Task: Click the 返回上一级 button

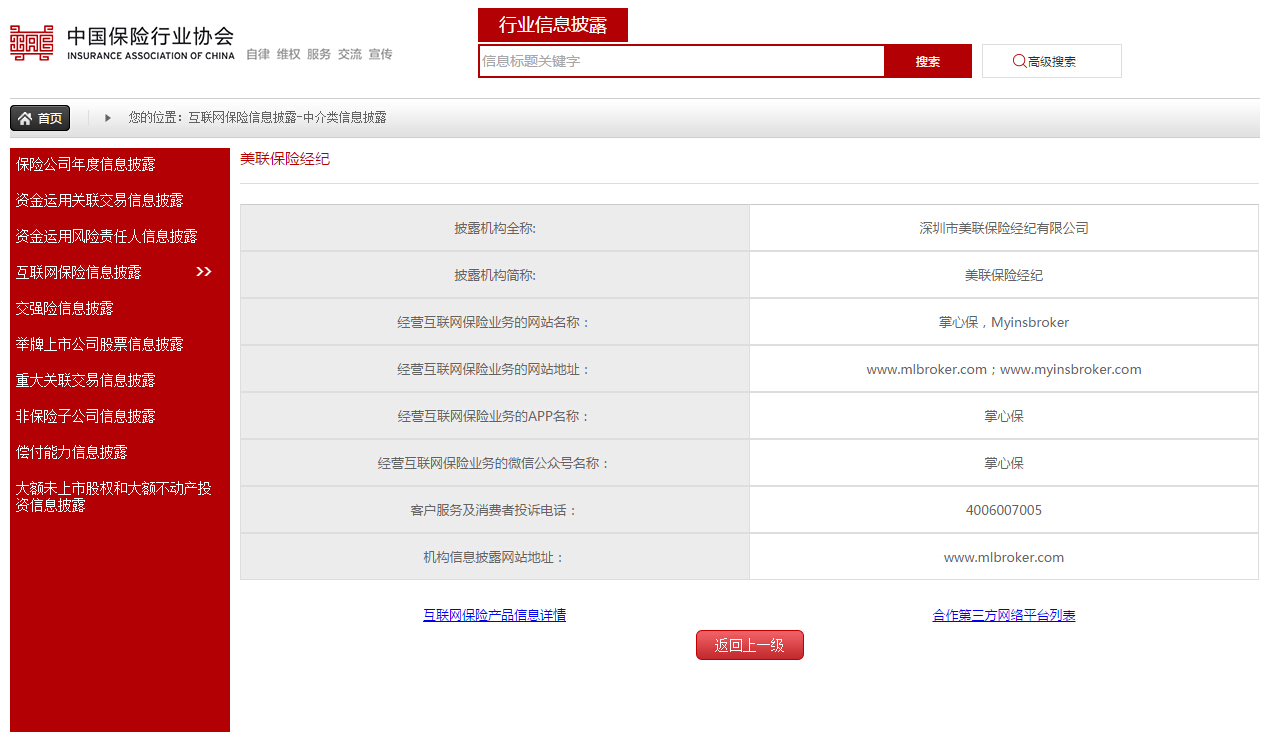Action: 750,645
